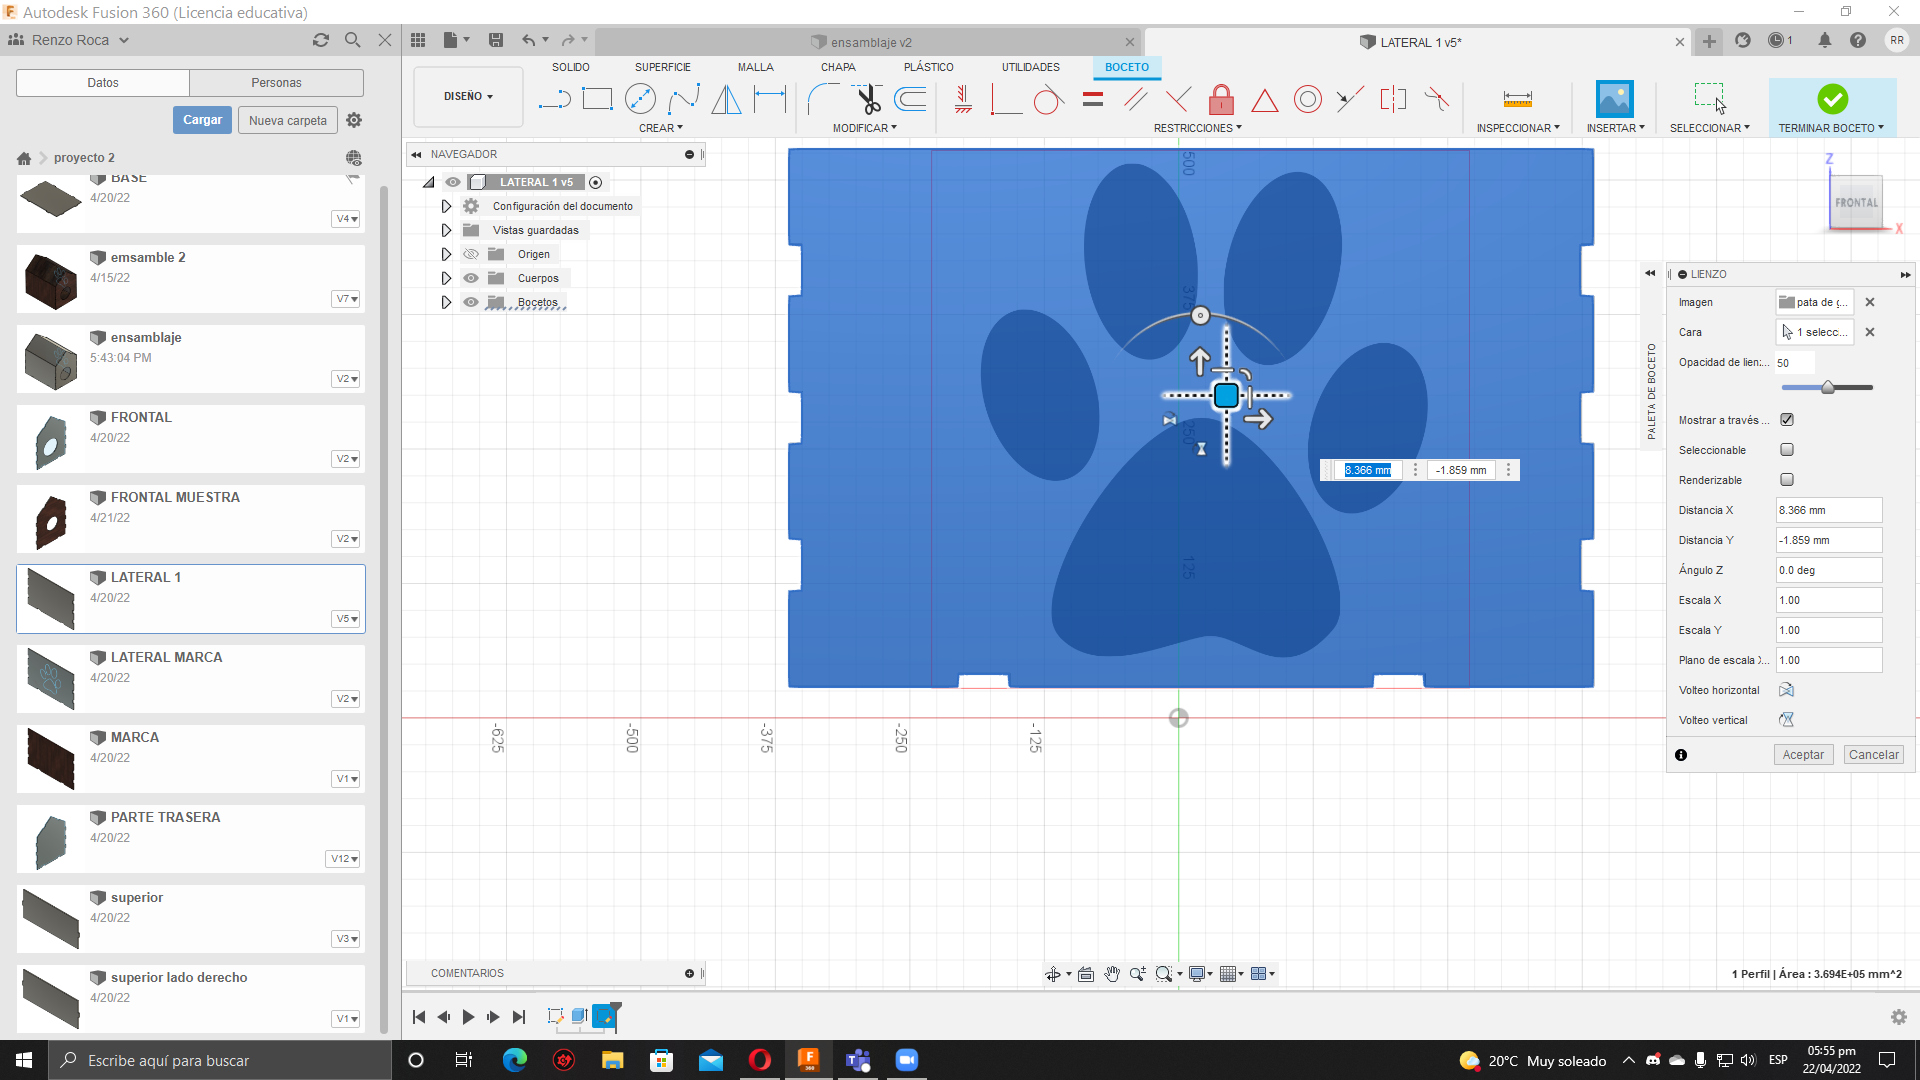
Task: Expand Vistas guardadas node
Action: (446, 230)
